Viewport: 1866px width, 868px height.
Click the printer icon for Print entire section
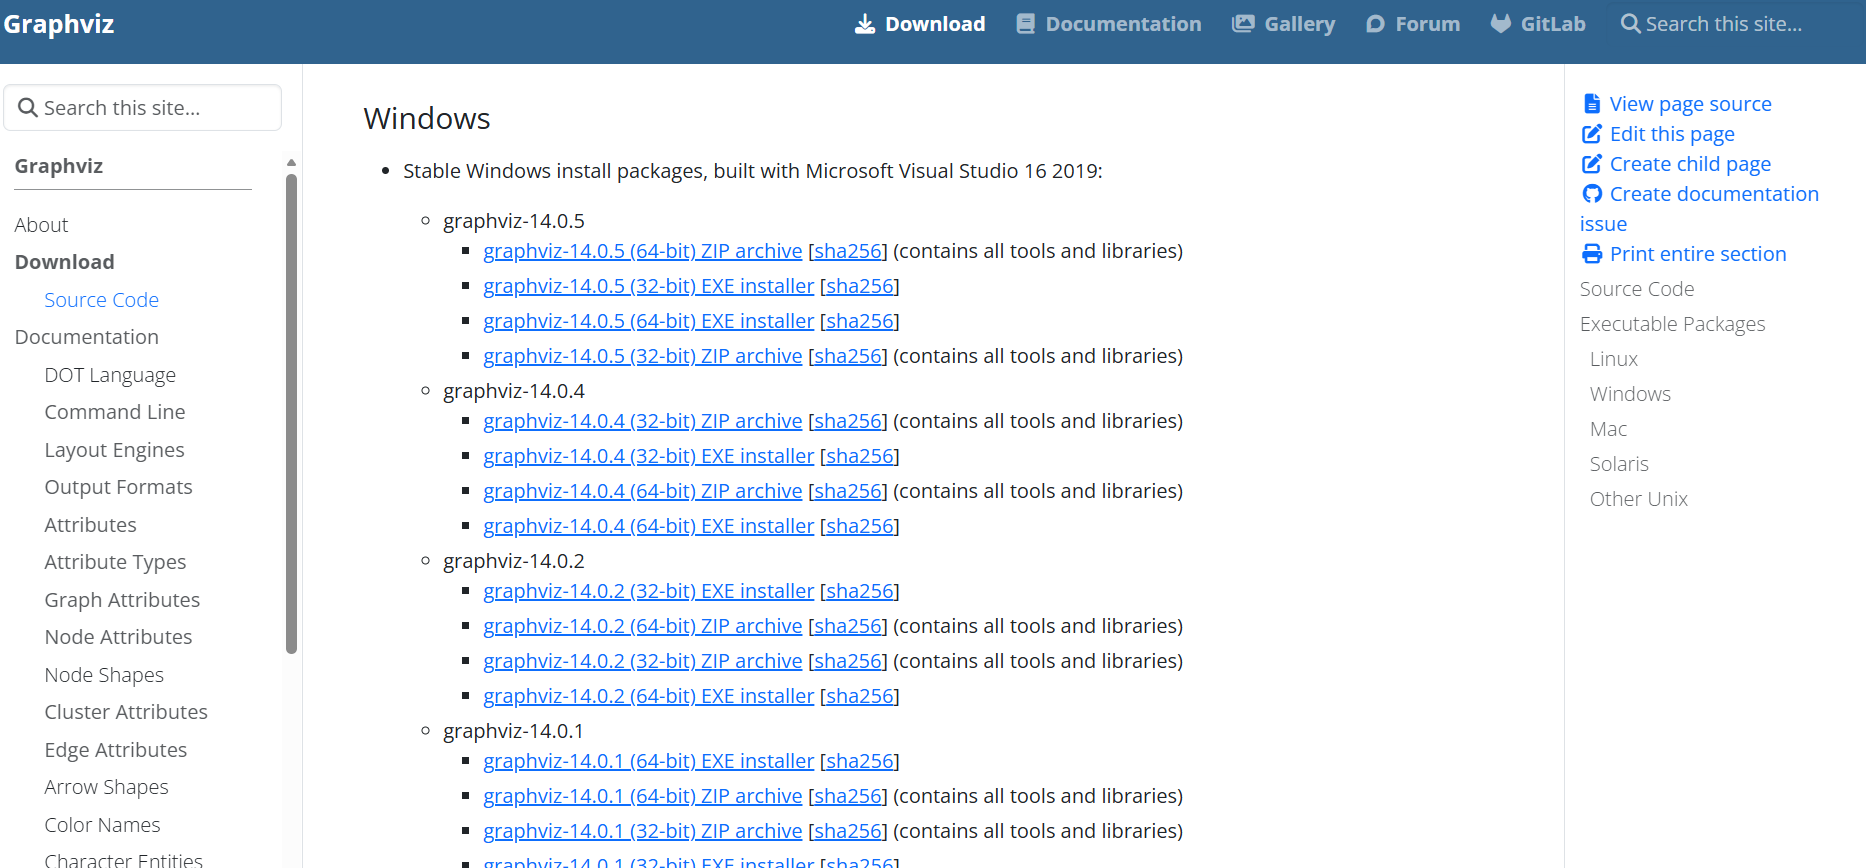pyautogui.click(x=1592, y=254)
